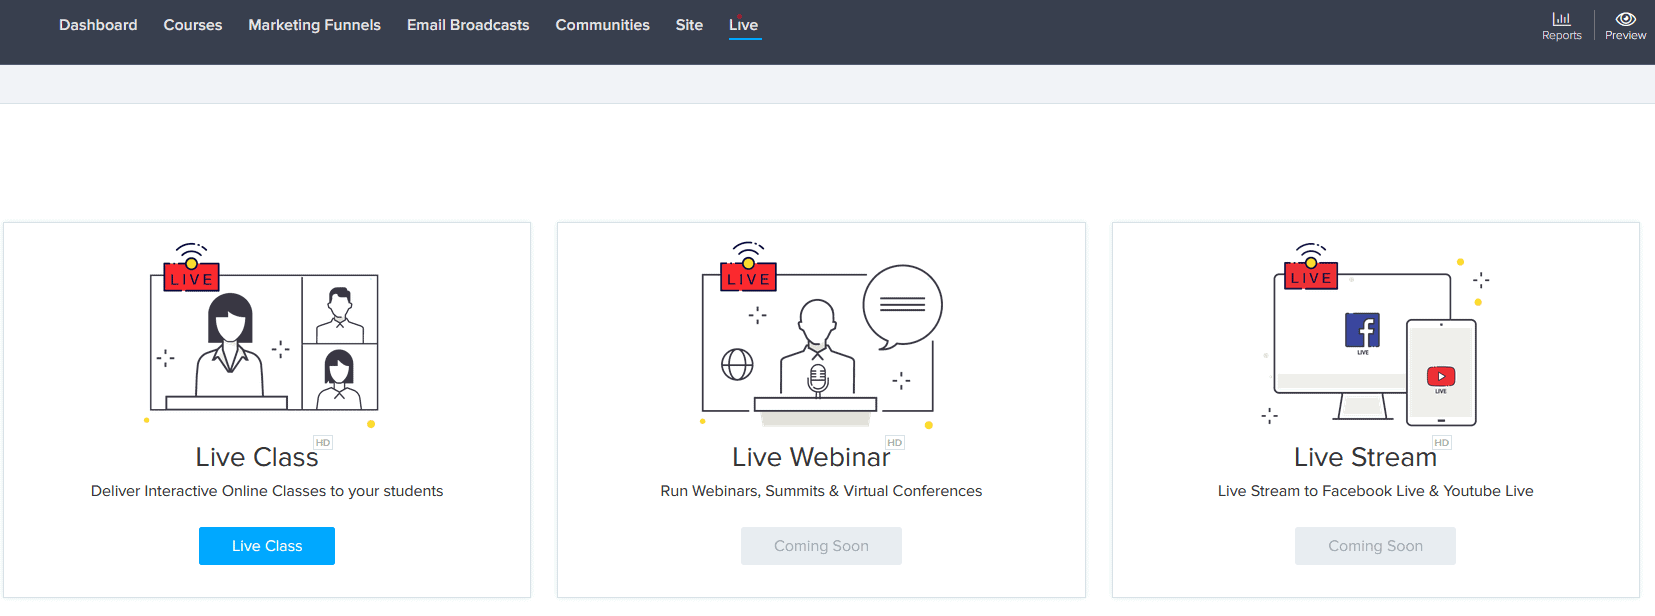Open the Communities page

(x=602, y=25)
